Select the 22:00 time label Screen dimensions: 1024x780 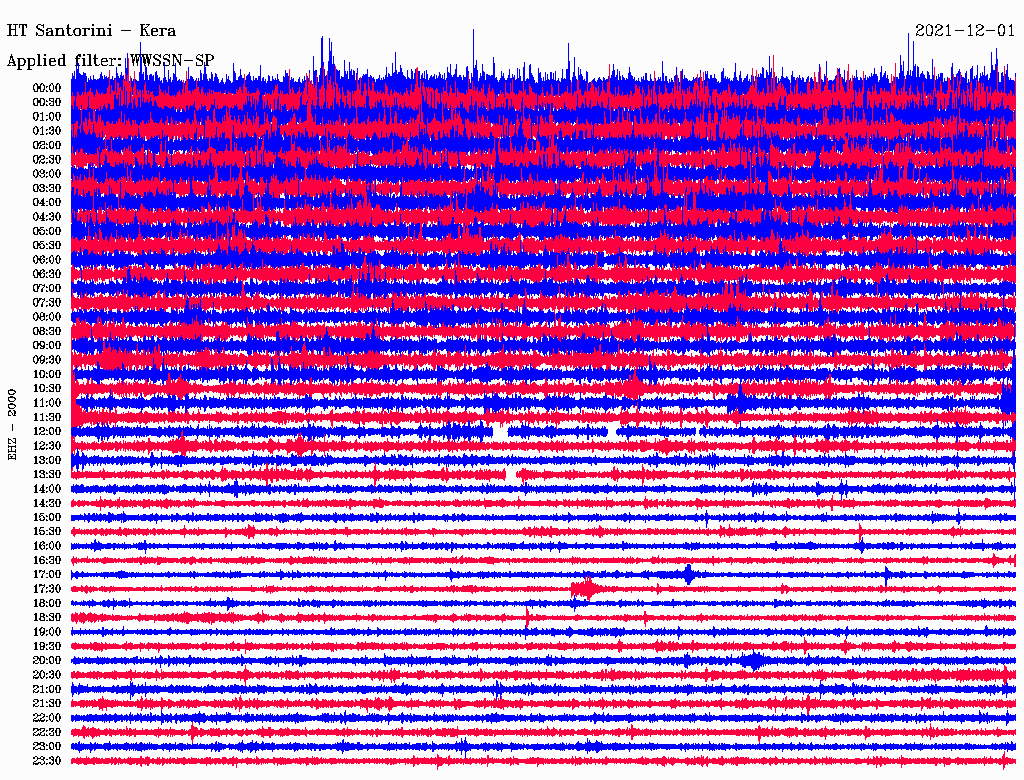[x=47, y=718]
